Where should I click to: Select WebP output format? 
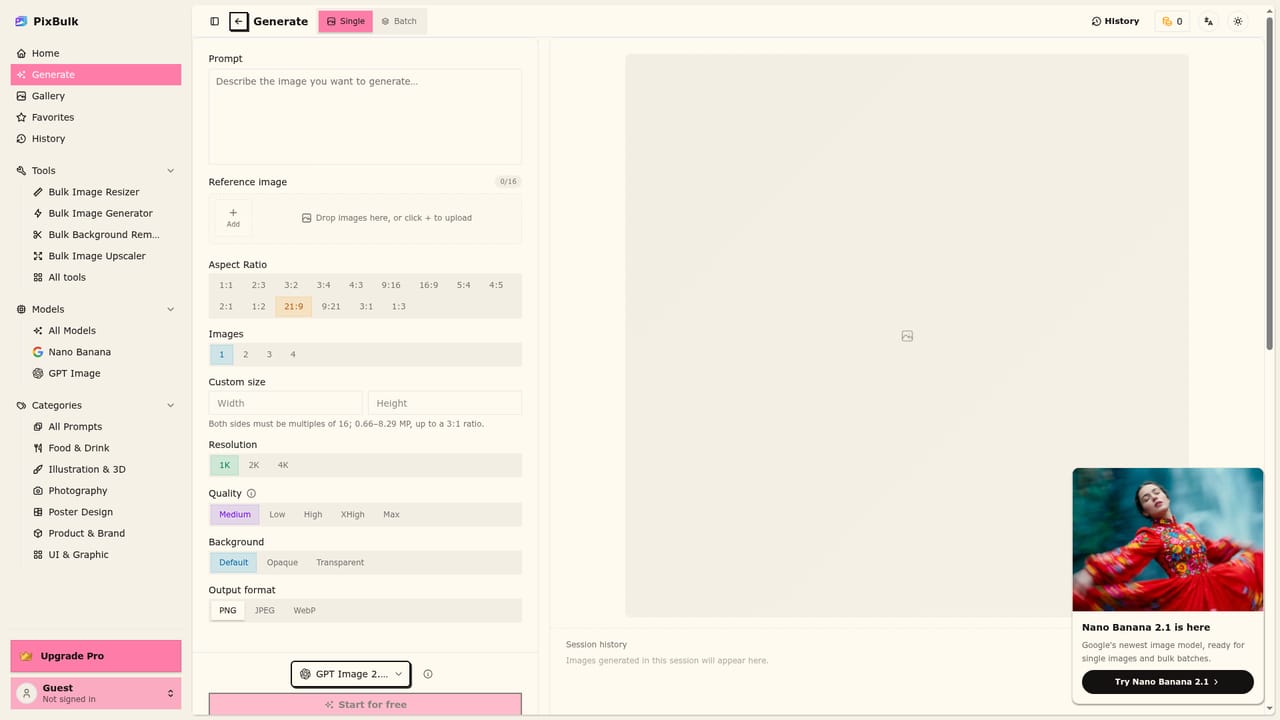click(x=304, y=610)
